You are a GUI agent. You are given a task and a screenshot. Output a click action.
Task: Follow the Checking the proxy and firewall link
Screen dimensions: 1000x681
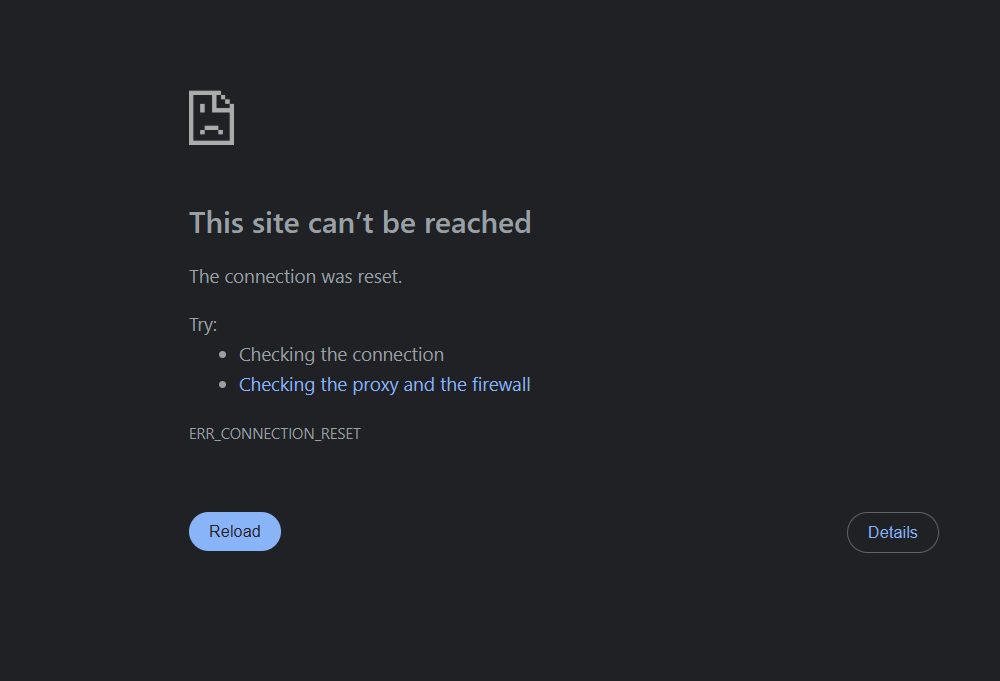(385, 384)
